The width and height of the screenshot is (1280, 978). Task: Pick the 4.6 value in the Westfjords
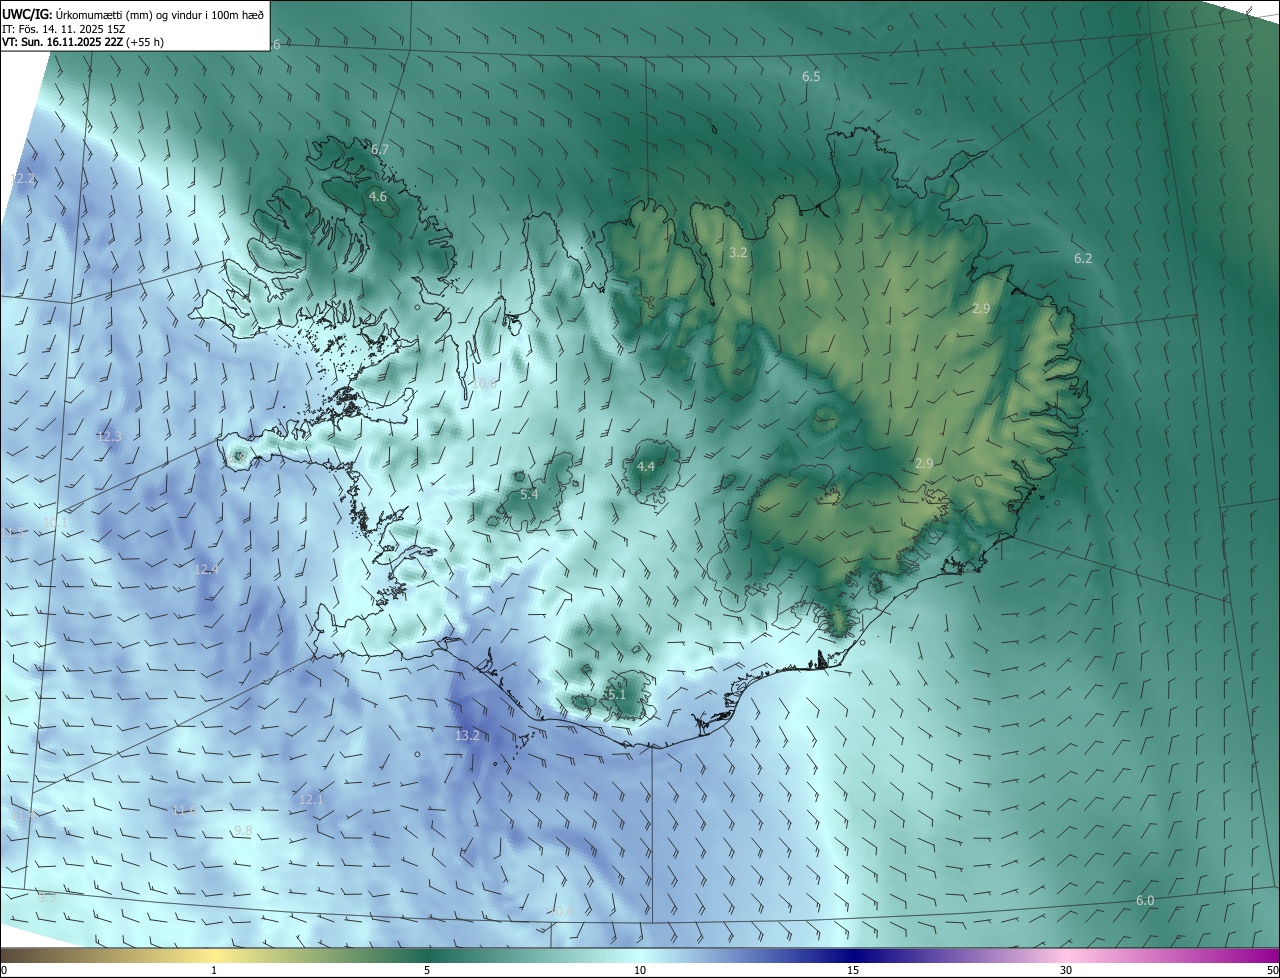[x=378, y=196]
